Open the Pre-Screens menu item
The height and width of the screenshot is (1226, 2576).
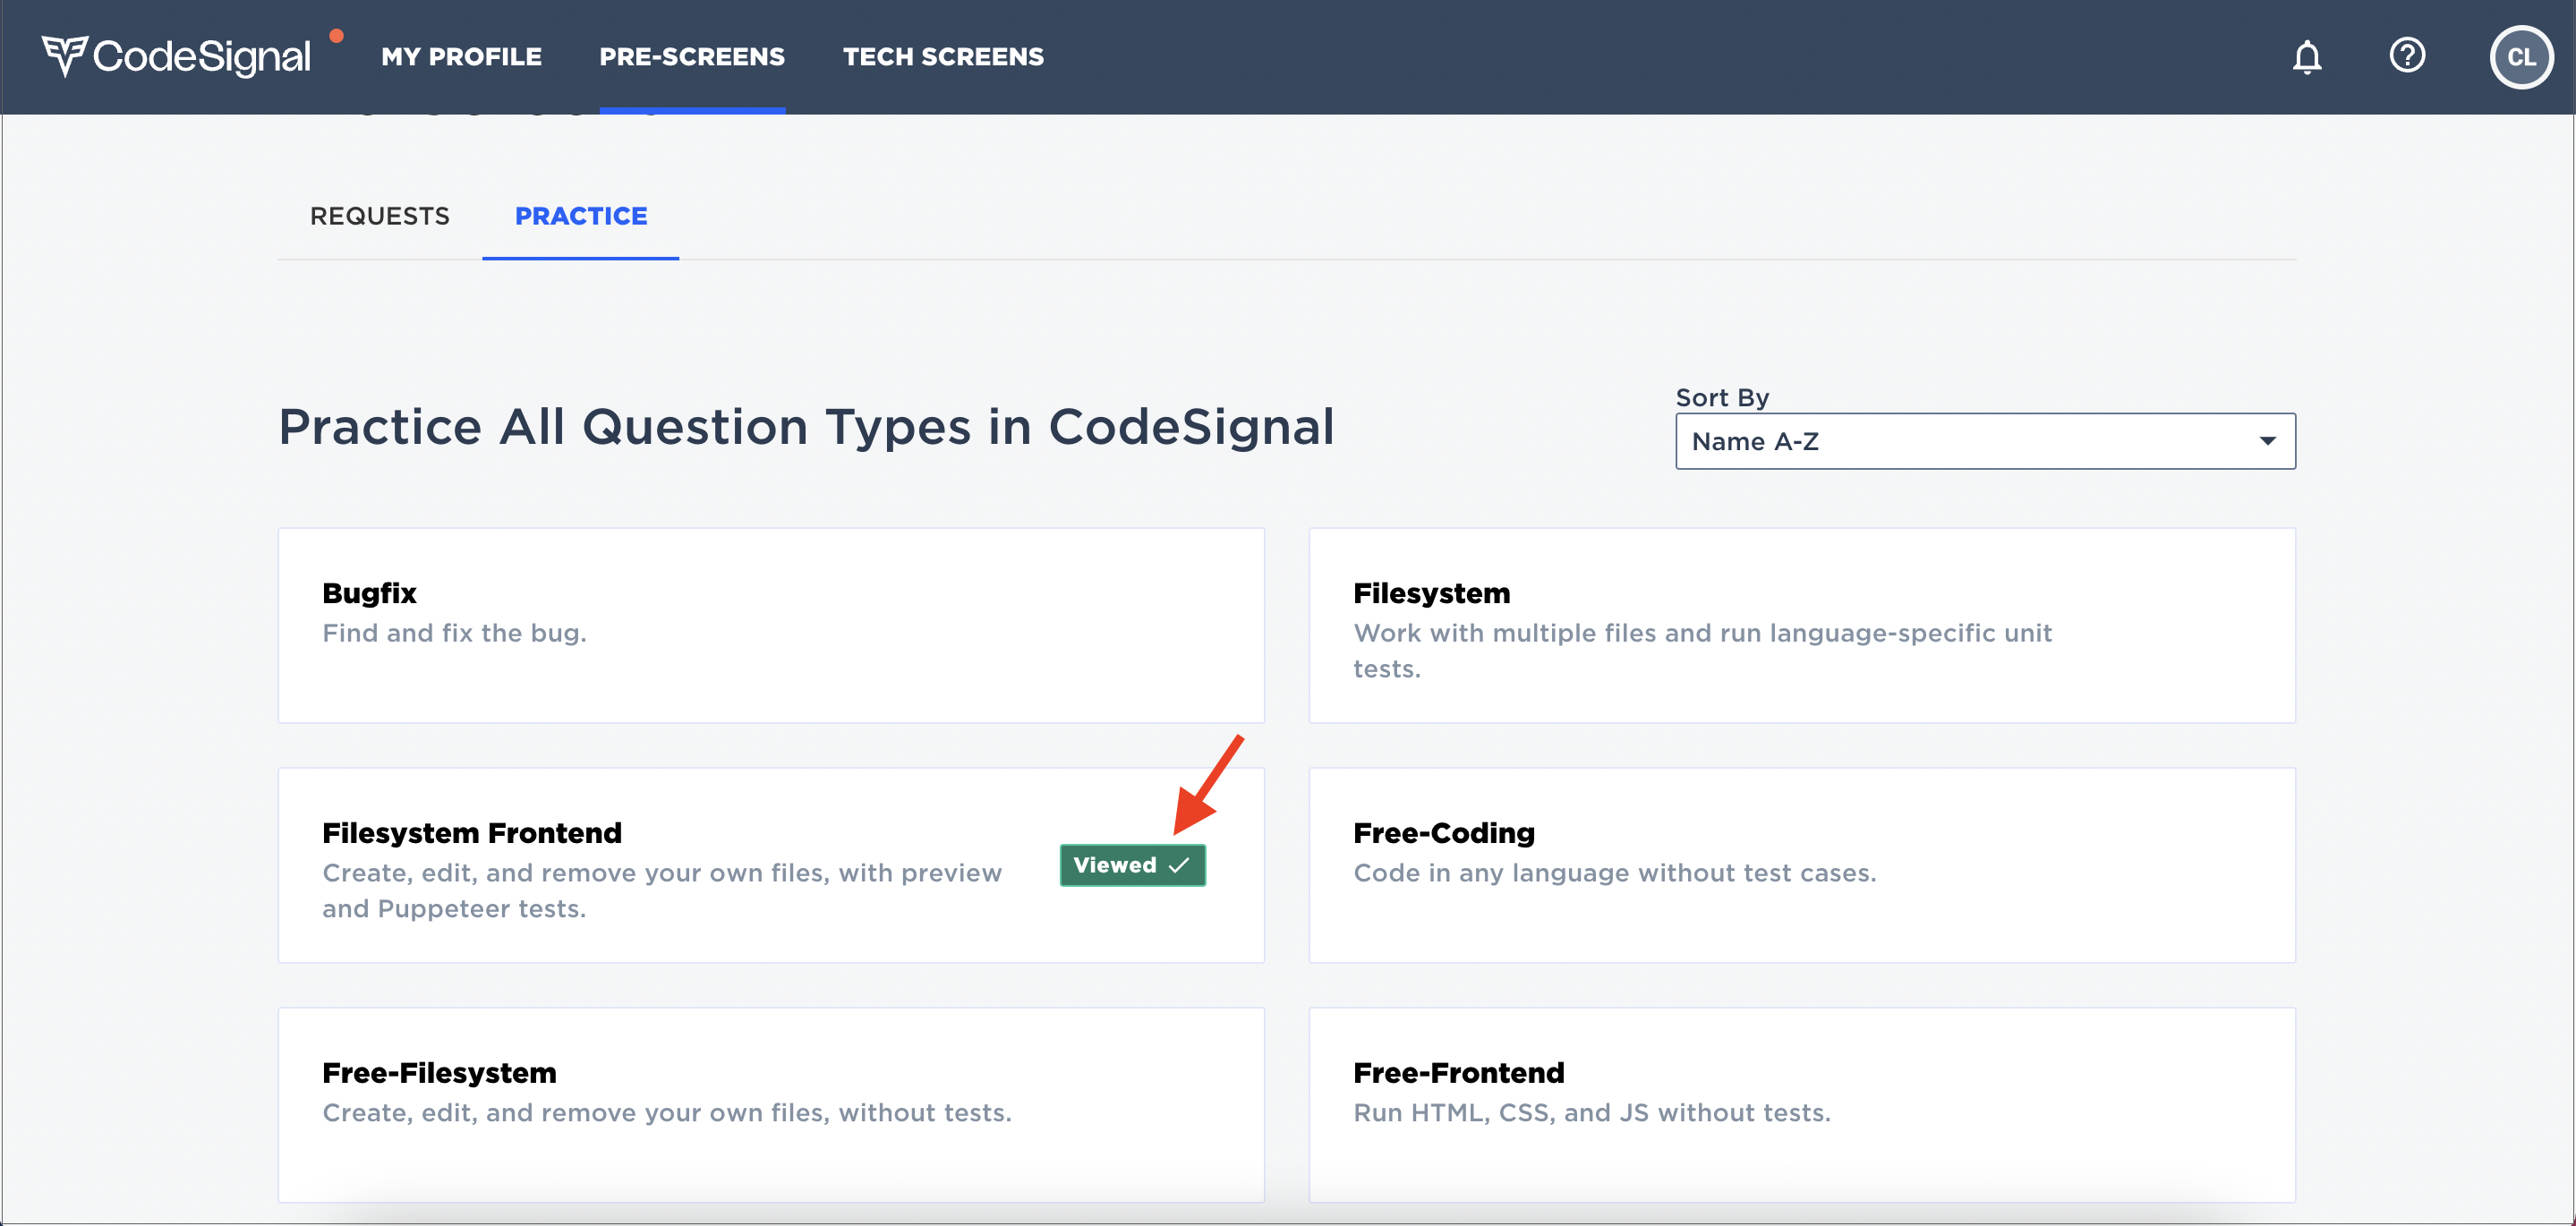692,57
